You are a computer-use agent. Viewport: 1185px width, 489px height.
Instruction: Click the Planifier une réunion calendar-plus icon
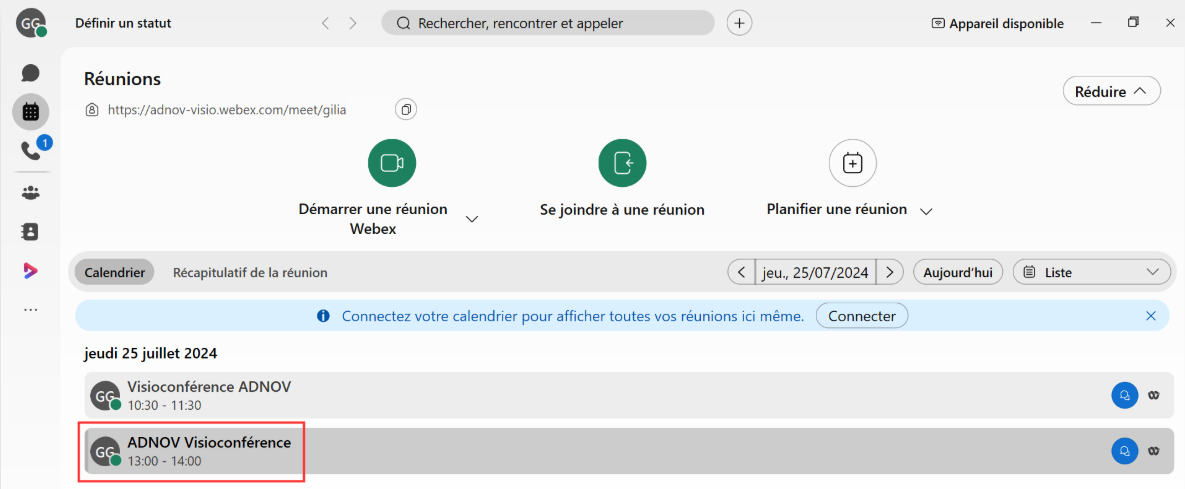point(852,162)
